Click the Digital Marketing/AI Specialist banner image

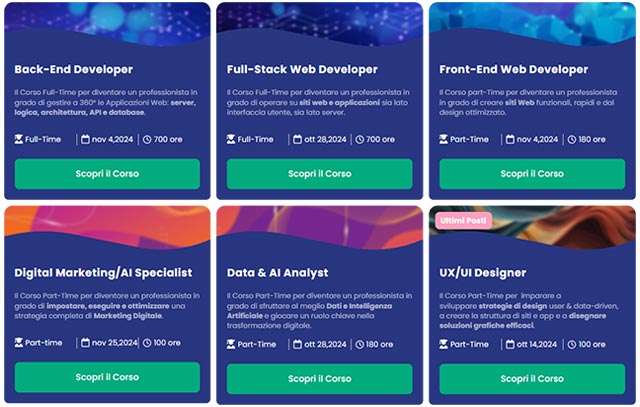point(107,228)
